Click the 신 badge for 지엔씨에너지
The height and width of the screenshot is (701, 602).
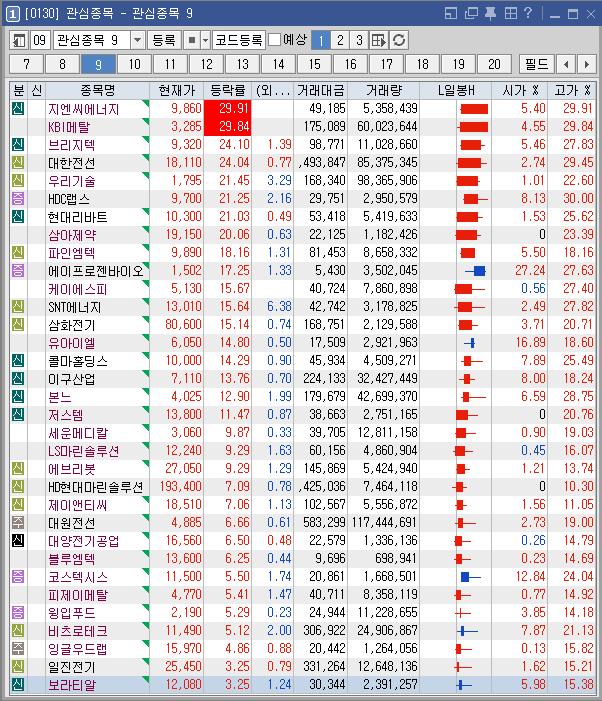(x=18, y=109)
